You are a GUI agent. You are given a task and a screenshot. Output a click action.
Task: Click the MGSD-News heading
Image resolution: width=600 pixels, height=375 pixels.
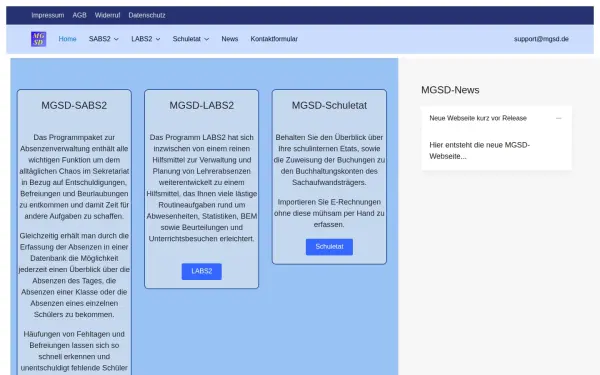click(450, 90)
